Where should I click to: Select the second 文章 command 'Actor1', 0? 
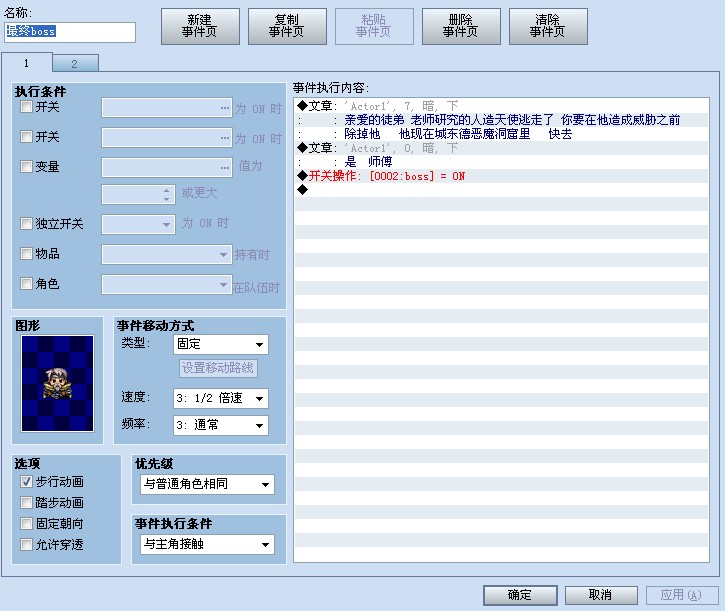coord(502,148)
